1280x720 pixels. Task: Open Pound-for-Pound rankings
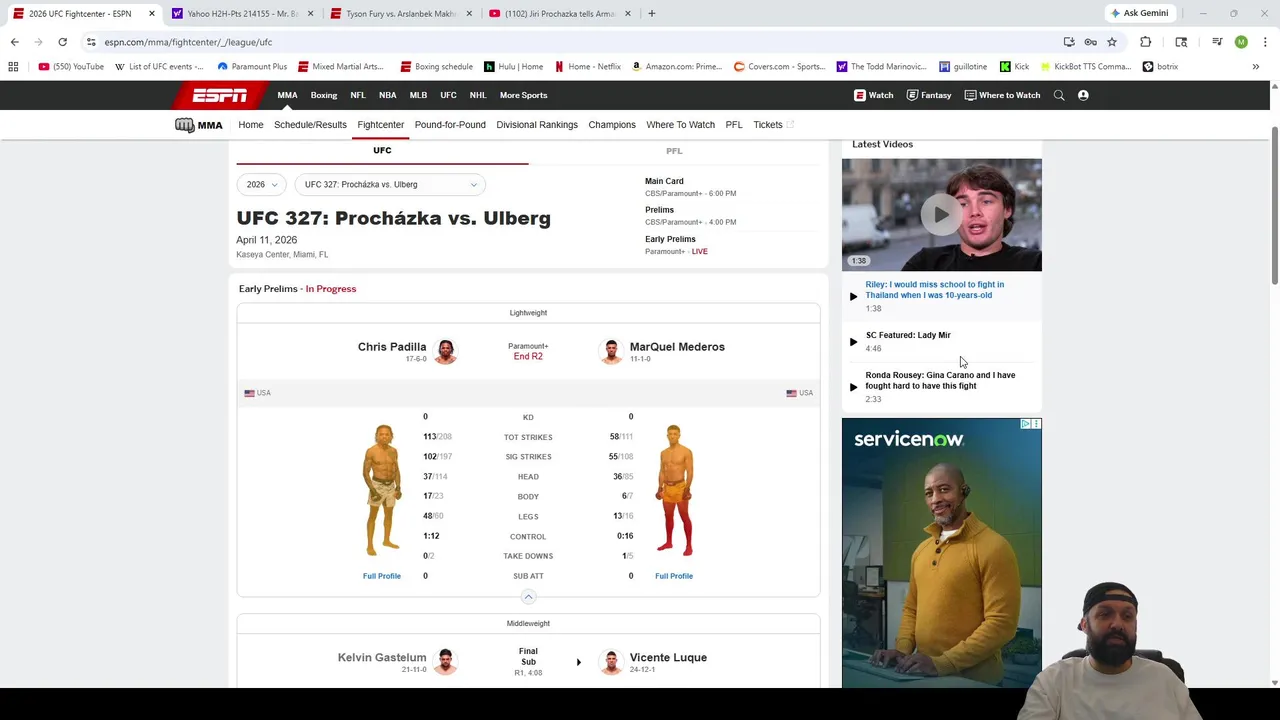point(450,125)
